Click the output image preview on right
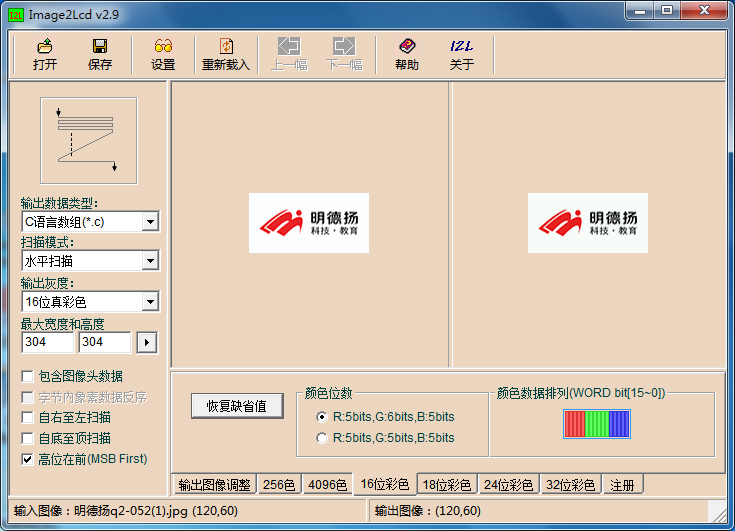This screenshot has height=531, width=735. pyautogui.click(x=588, y=223)
